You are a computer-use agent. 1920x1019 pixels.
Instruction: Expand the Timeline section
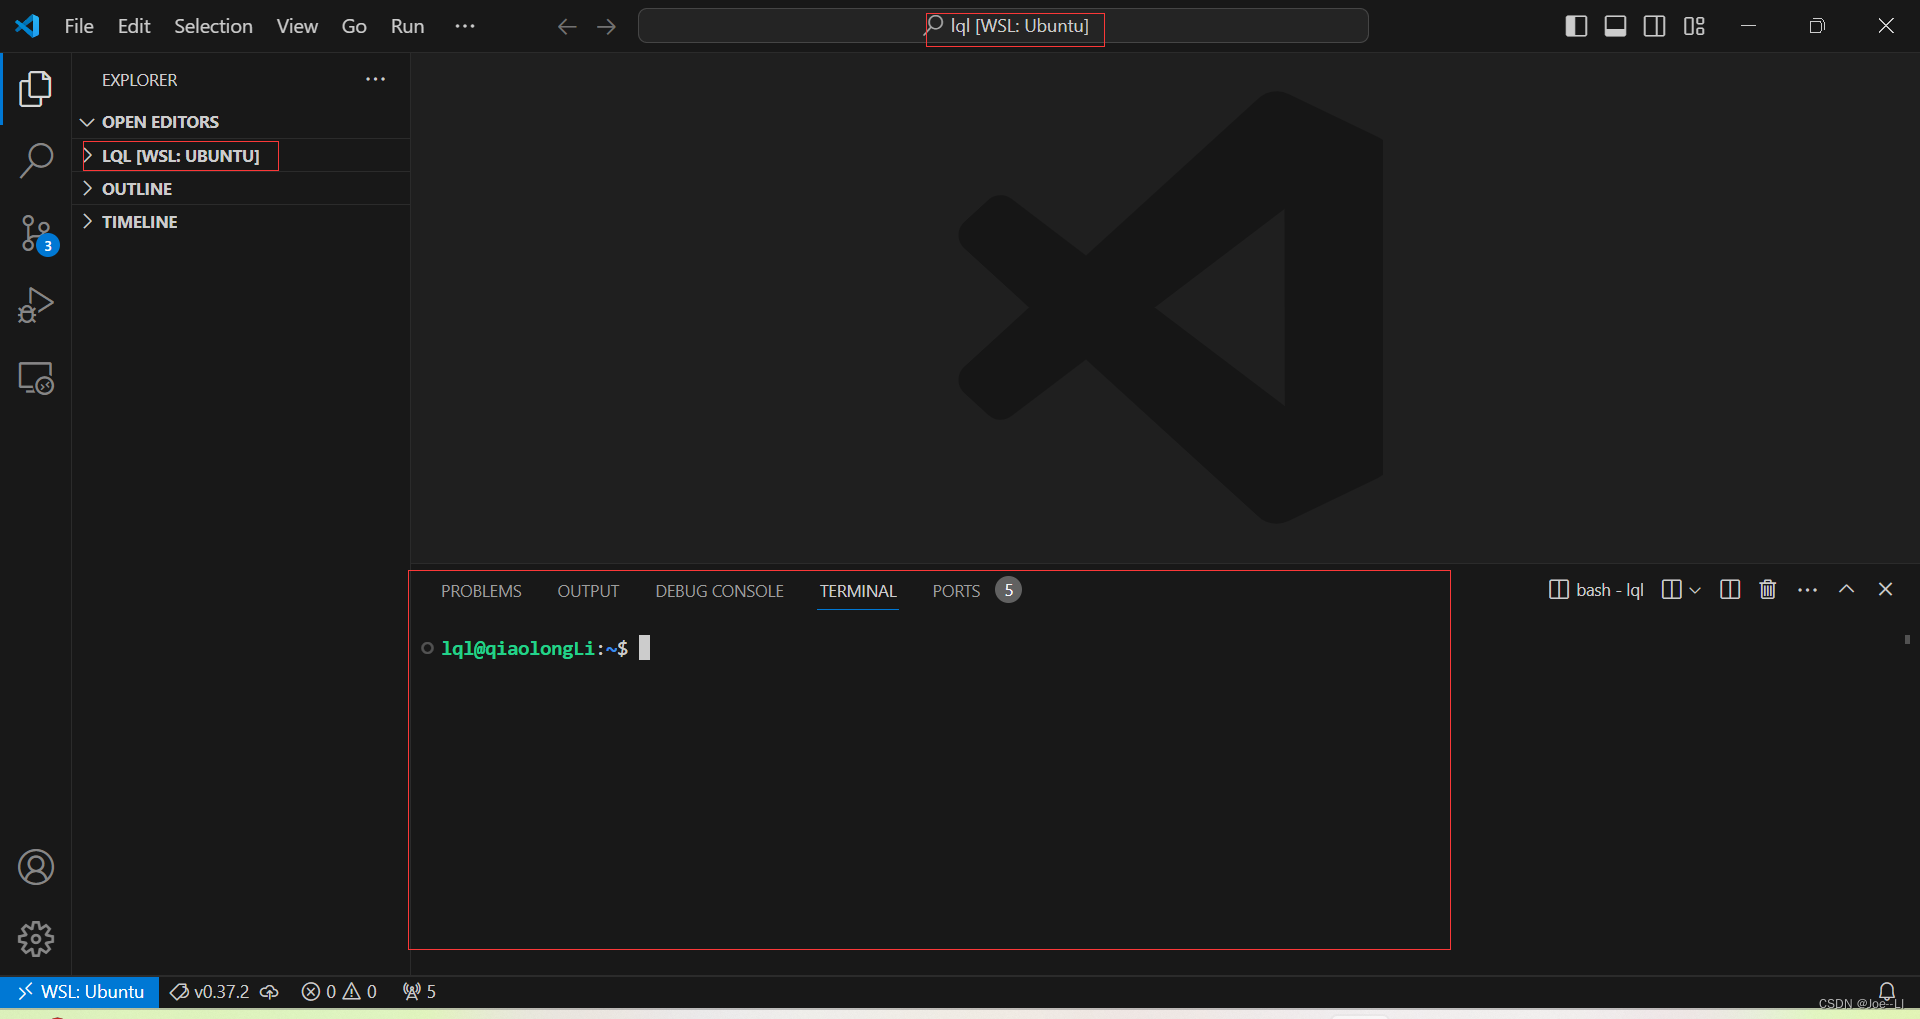coord(241,221)
